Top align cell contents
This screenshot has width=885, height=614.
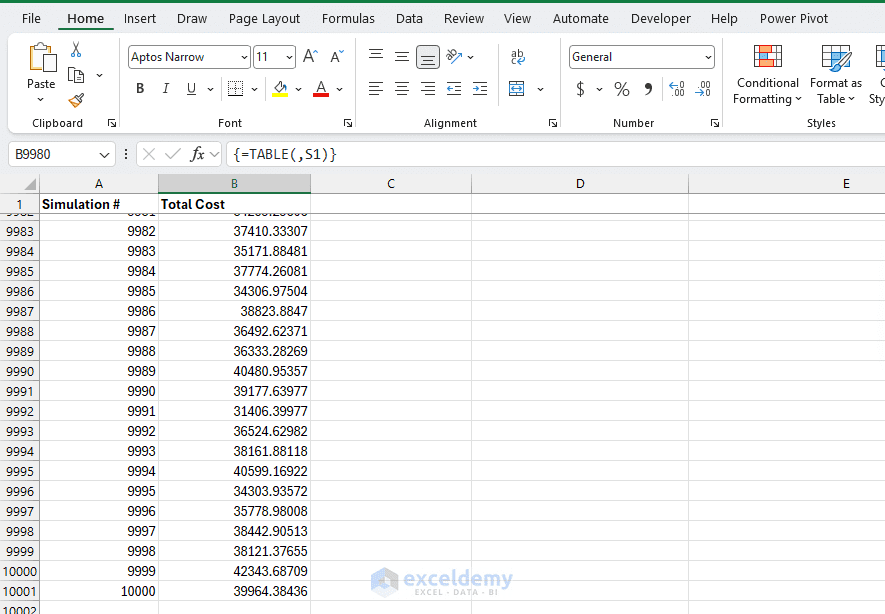[x=376, y=56]
